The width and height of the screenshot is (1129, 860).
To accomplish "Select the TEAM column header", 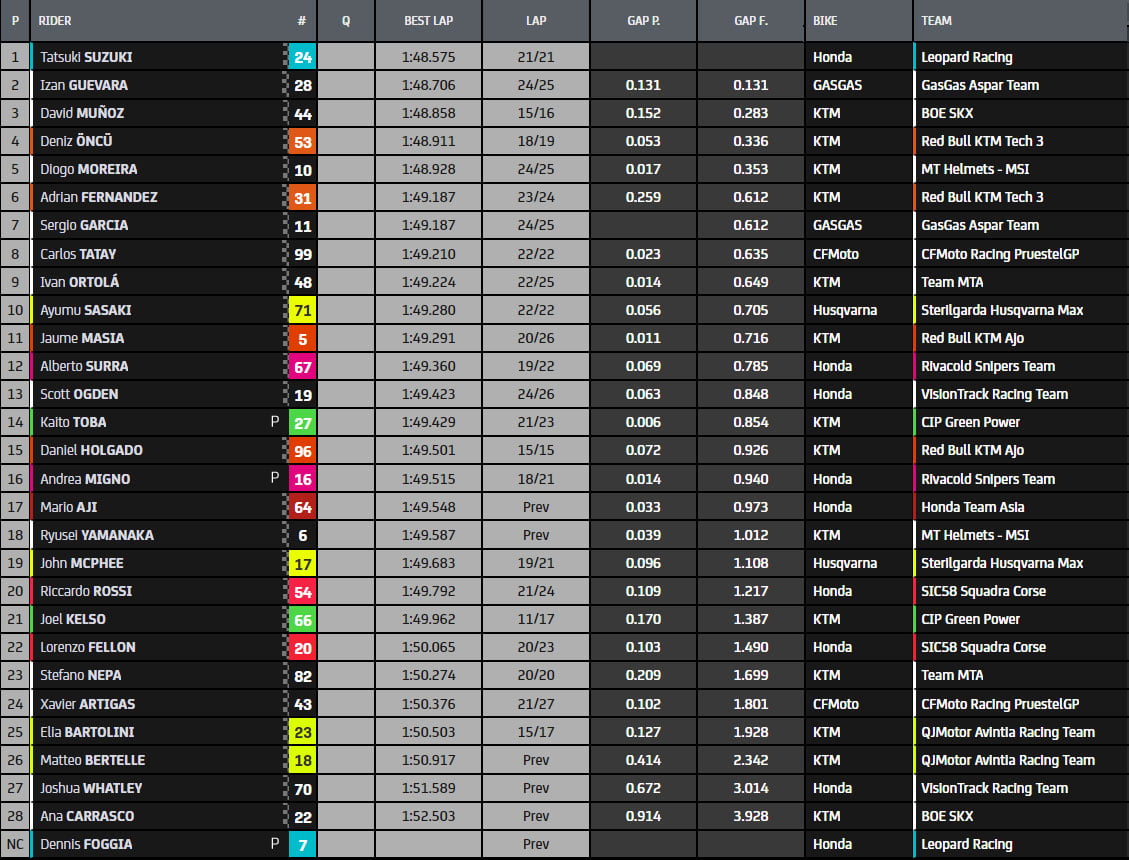I will click(x=936, y=20).
